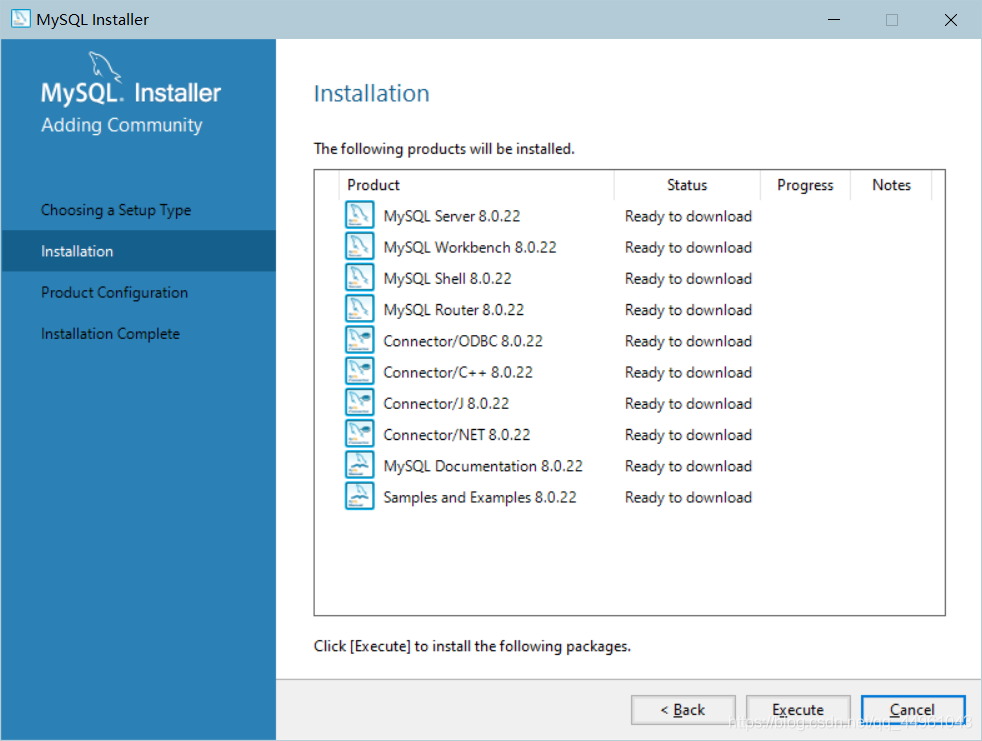
Task: Click the MySQL Workbench 8.0.22 product icon
Action: point(359,246)
